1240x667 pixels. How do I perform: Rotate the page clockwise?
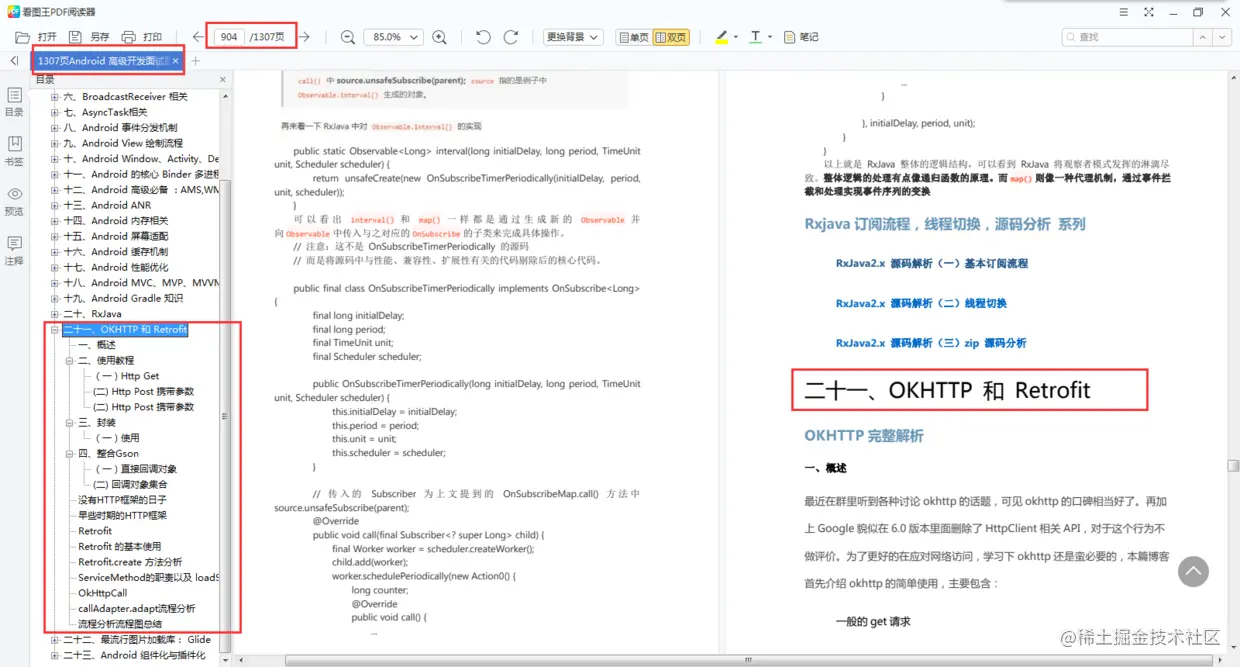point(510,37)
